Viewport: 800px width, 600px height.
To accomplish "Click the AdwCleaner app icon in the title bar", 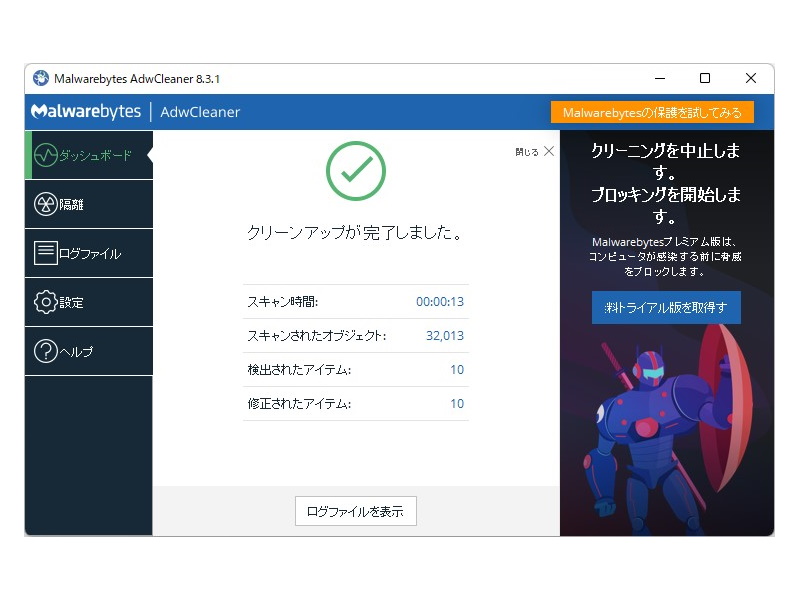I will tap(41, 79).
